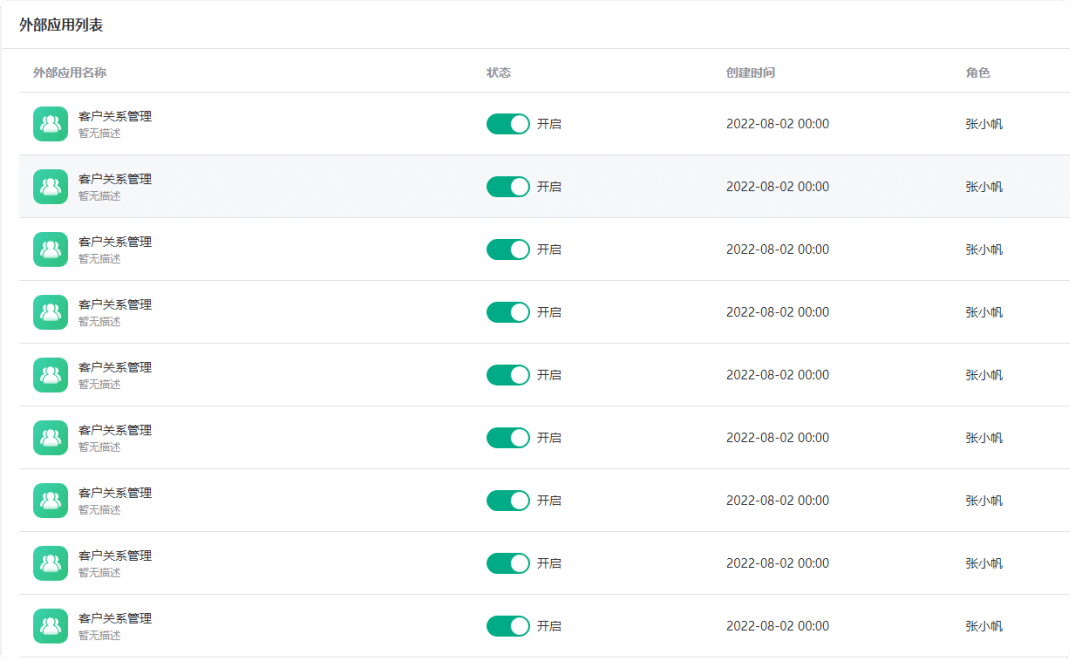Select the sixth row's 2022-08-02 00:00 date
The height and width of the screenshot is (660, 1070).
tap(777, 437)
